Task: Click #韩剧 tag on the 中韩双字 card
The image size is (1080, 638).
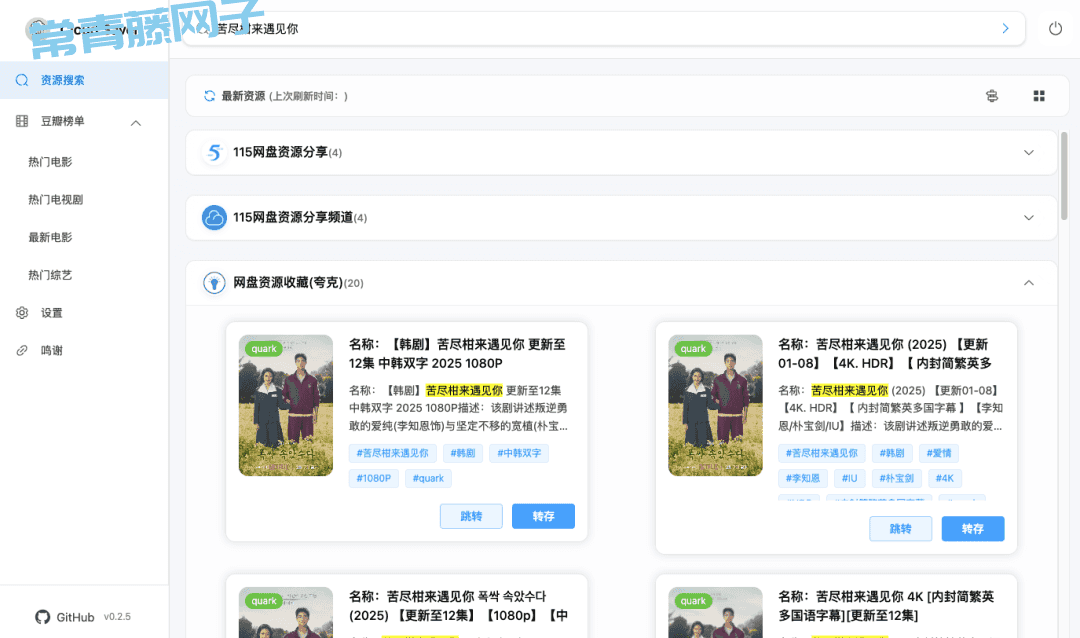Action: click(x=463, y=453)
